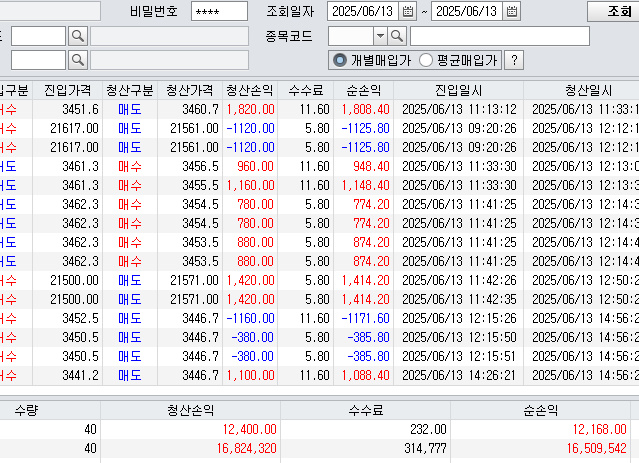Select summary net profit 16,509,542
This screenshot has width=639, height=463.
click(540, 448)
